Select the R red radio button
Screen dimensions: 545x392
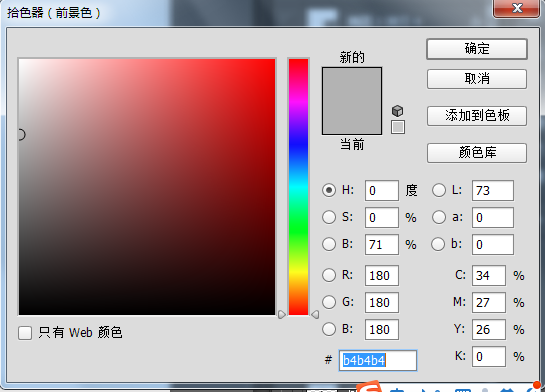point(329,275)
